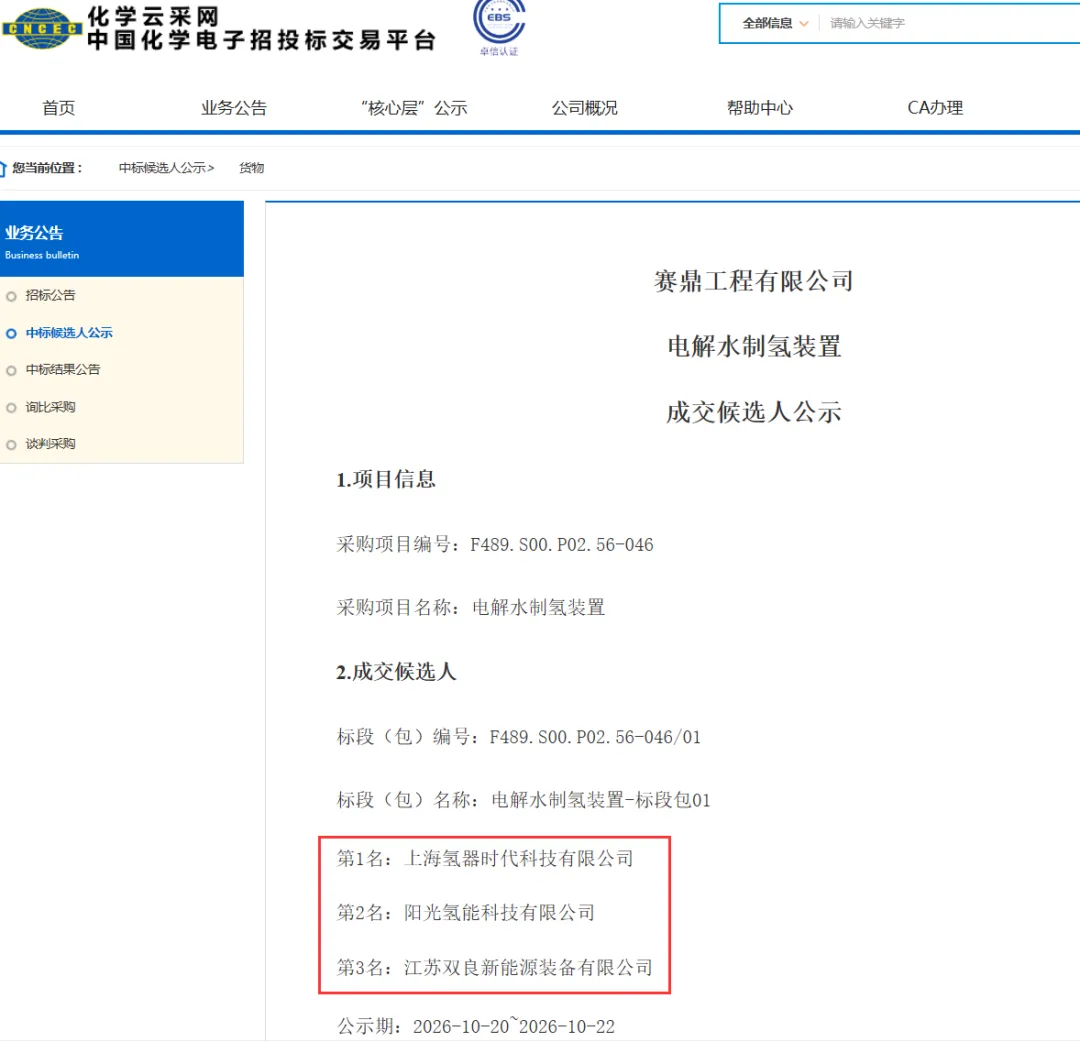Select 谈判采购 in the sidebar
Viewport: 1080px width, 1042px height.
50,444
